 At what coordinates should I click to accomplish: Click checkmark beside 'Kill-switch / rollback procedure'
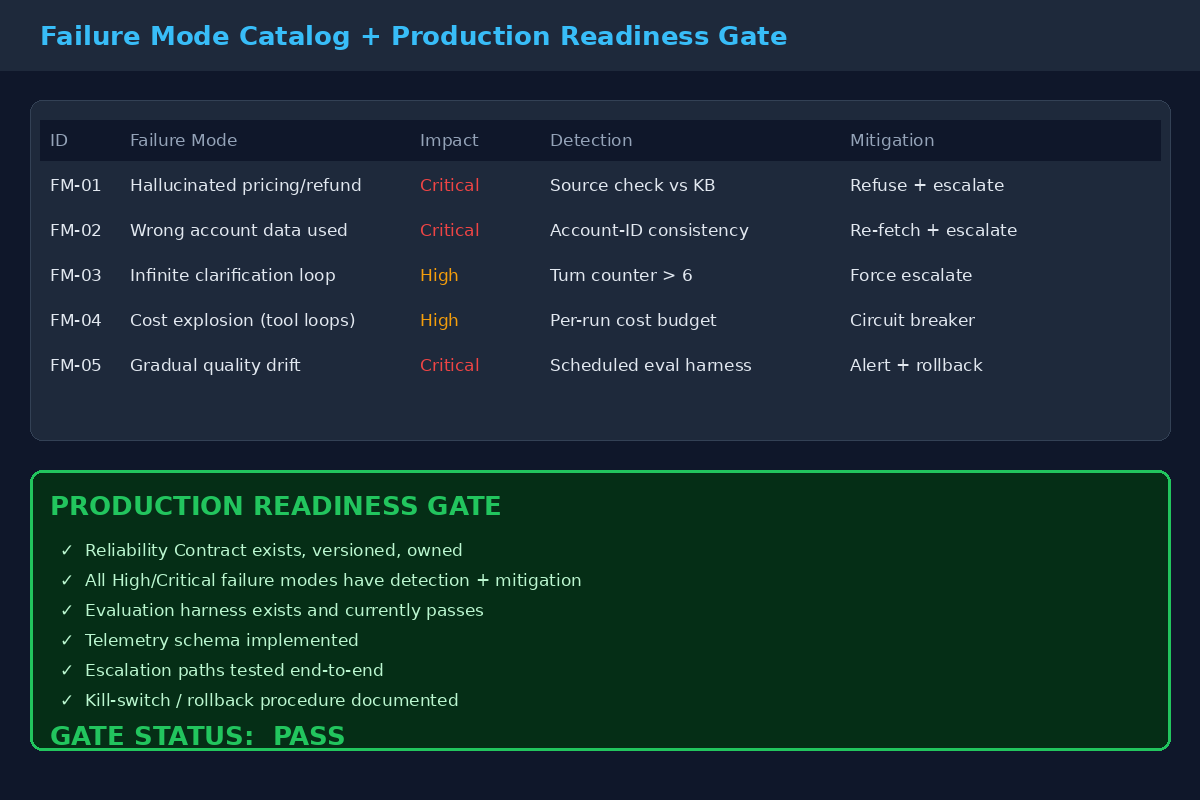67,701
